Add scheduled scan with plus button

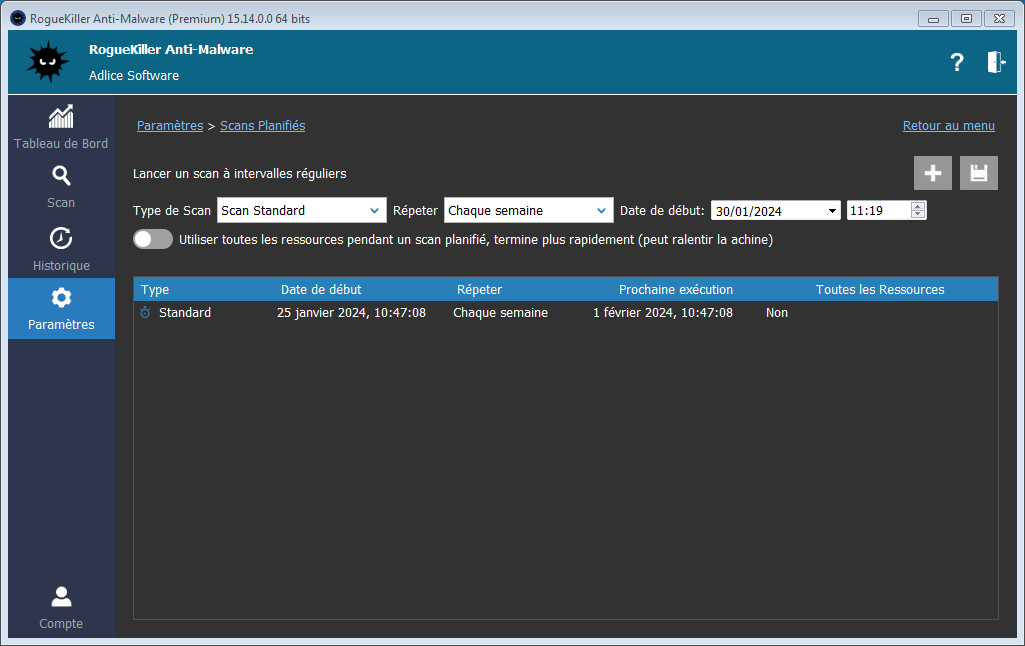pos(932,173)
